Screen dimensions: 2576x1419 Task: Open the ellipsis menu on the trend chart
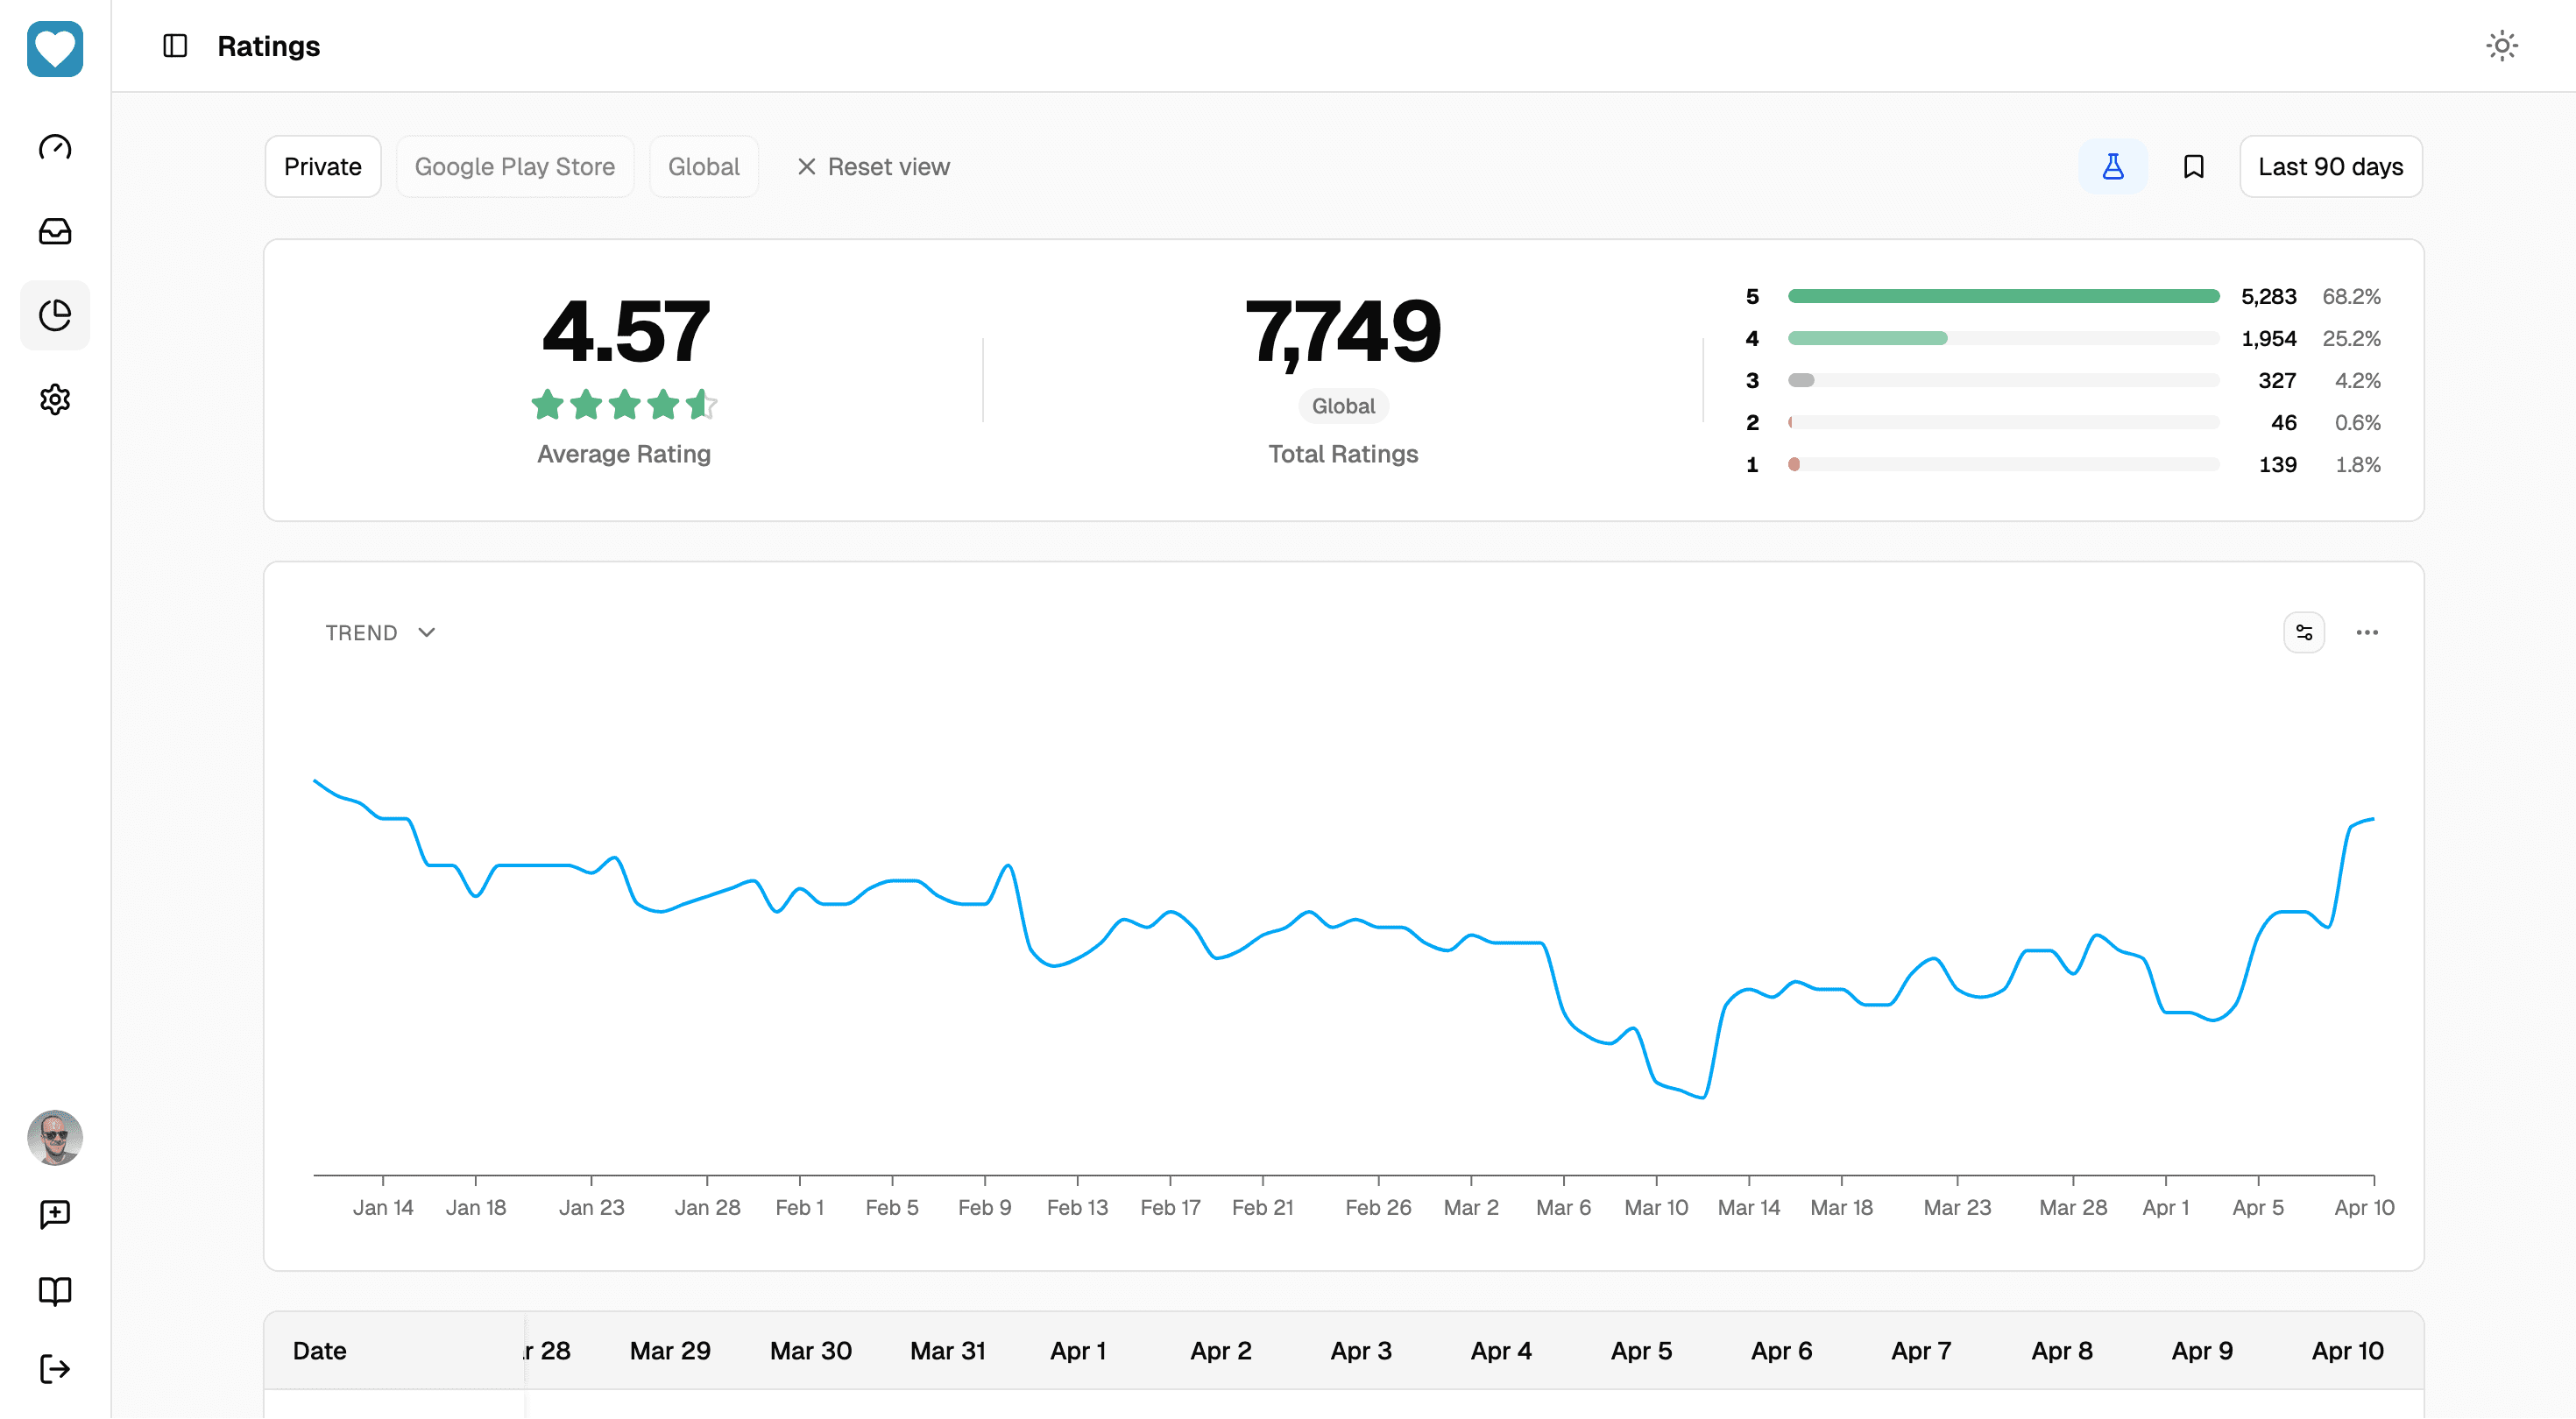2368,632
